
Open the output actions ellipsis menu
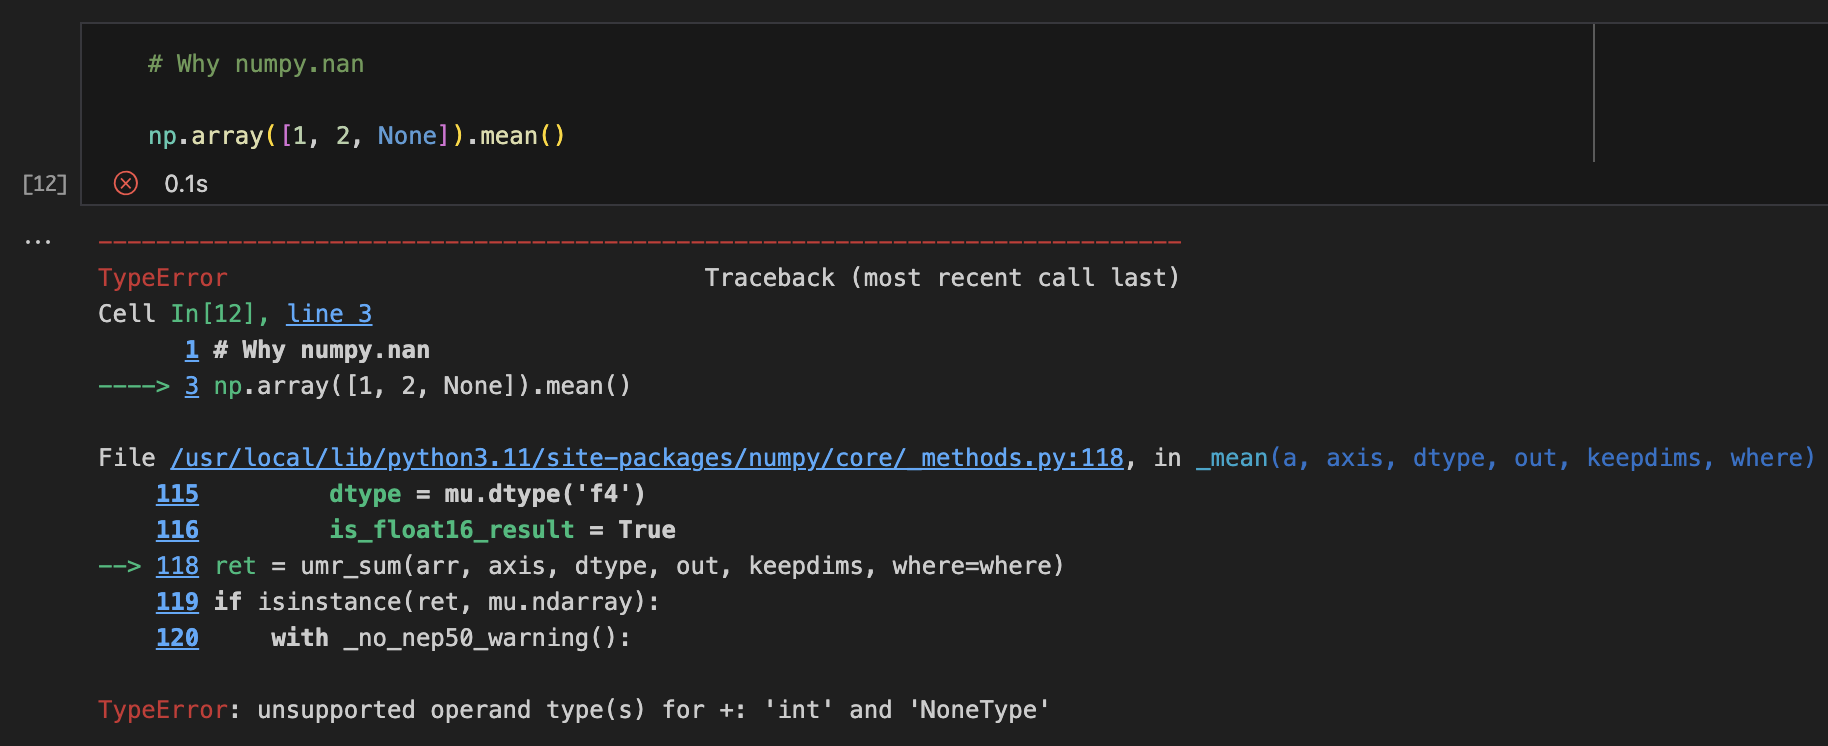click(38, 242)
